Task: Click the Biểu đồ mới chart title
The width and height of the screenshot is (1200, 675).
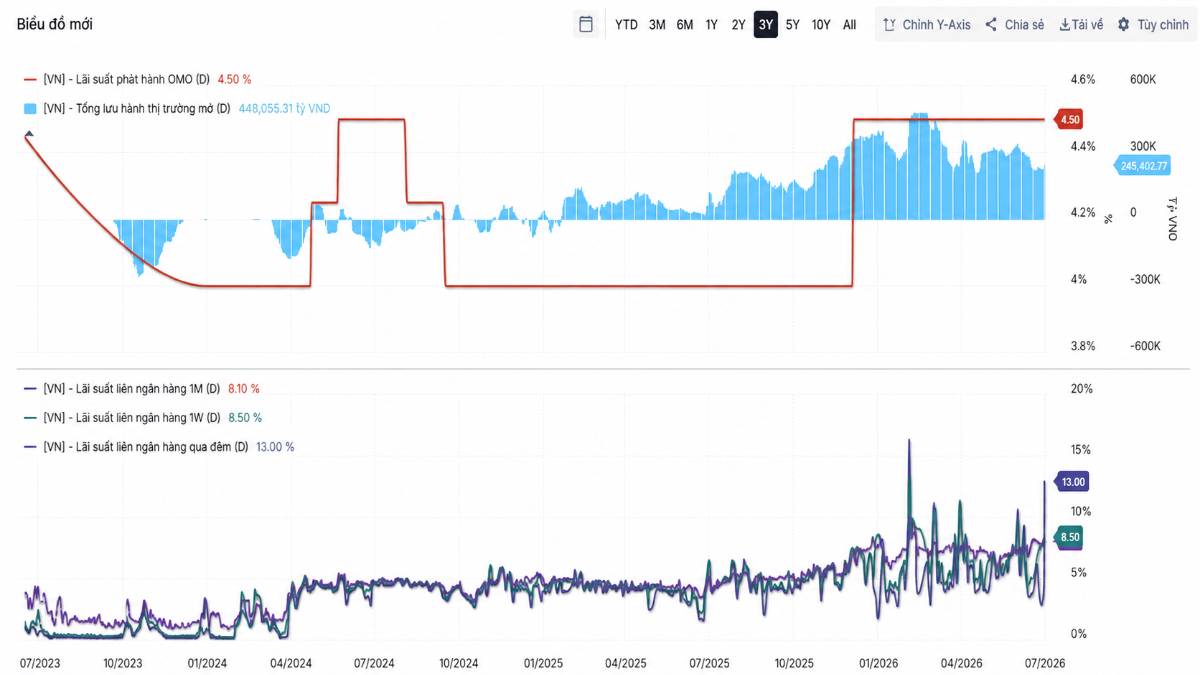Action: click(55, 24)
